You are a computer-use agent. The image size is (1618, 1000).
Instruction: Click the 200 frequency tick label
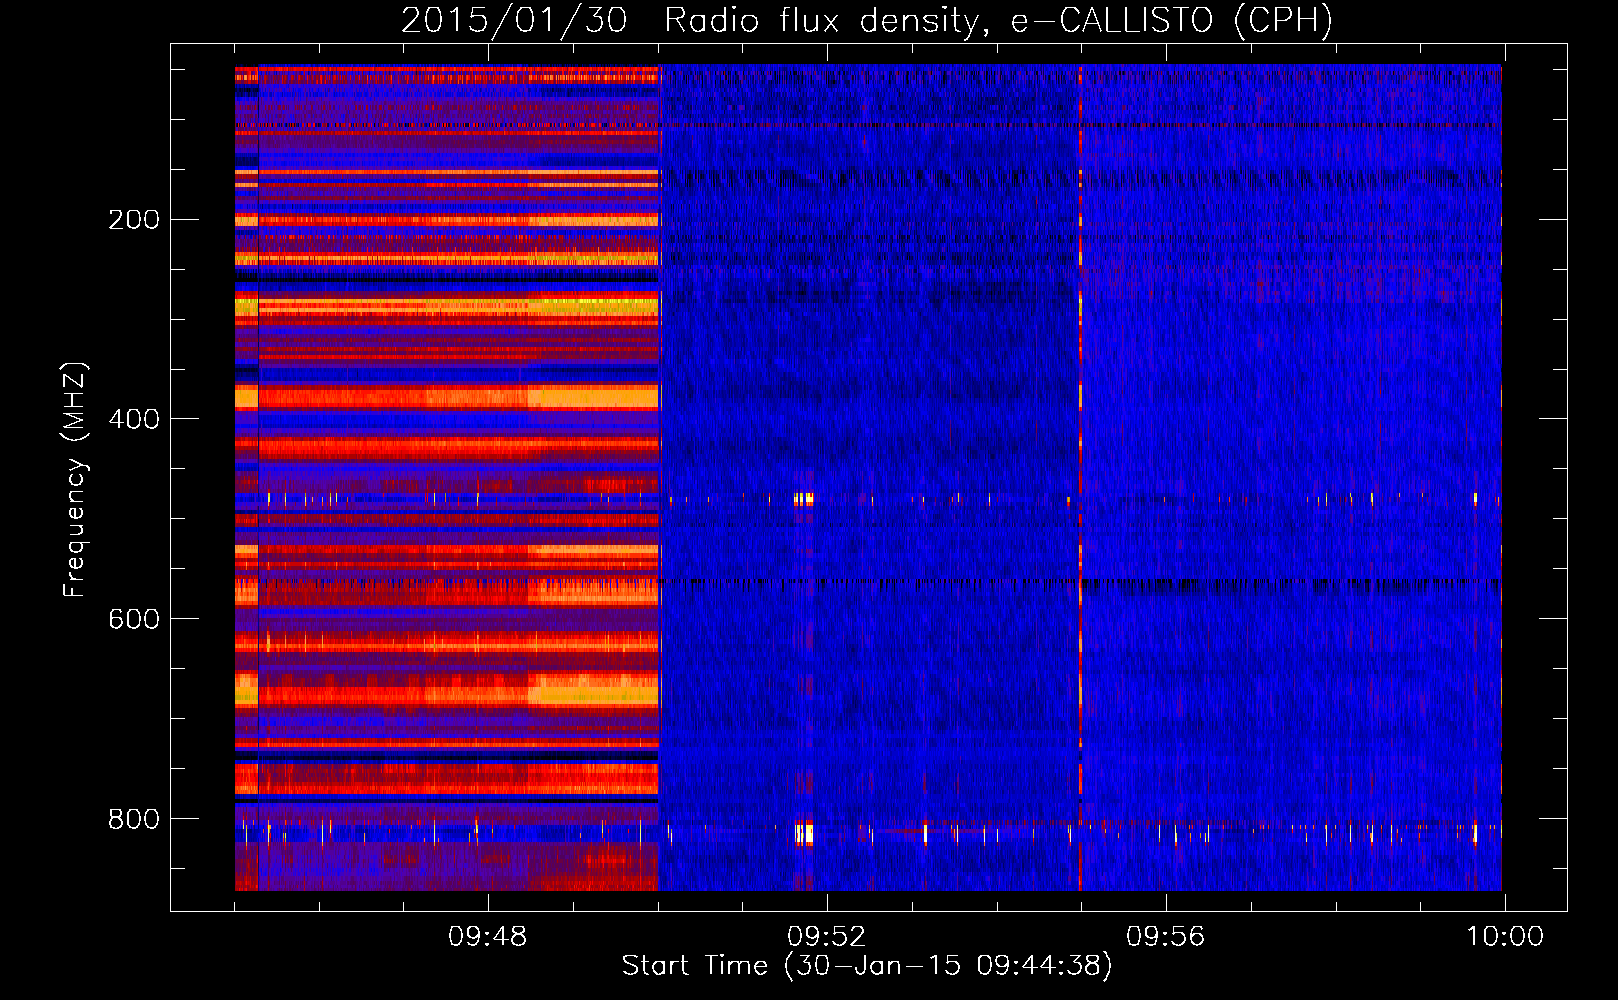click(133, 220)
